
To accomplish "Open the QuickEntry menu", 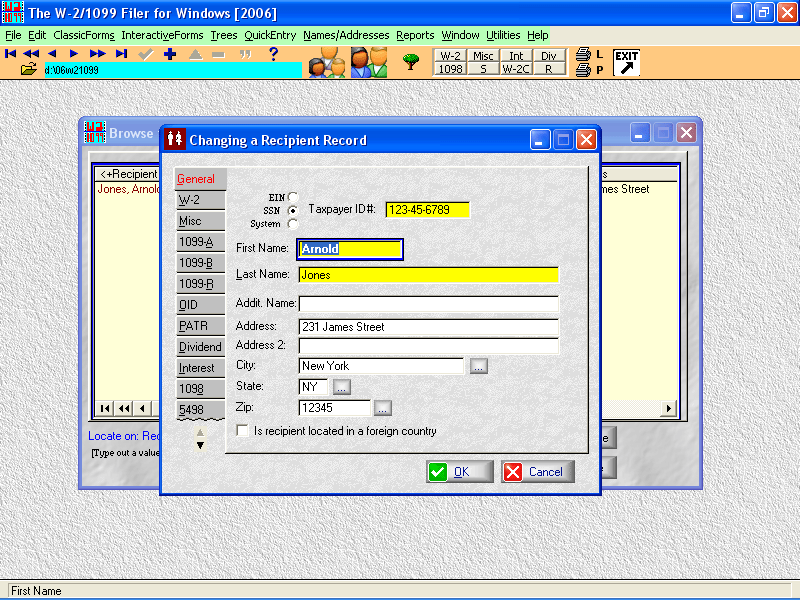I will pos(270,35).
